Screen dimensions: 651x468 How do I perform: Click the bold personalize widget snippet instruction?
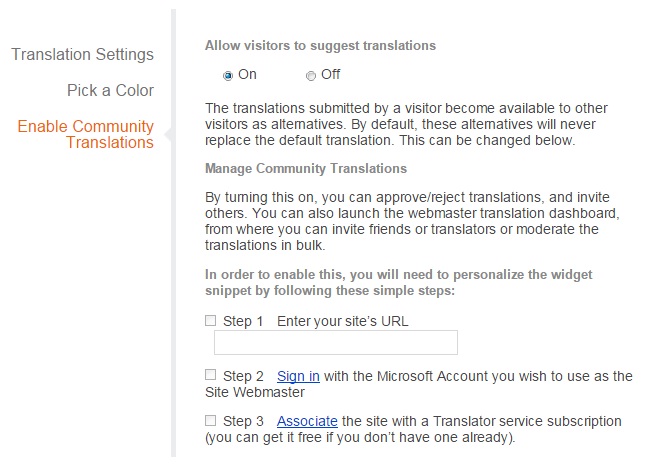[x=399, y=282]
